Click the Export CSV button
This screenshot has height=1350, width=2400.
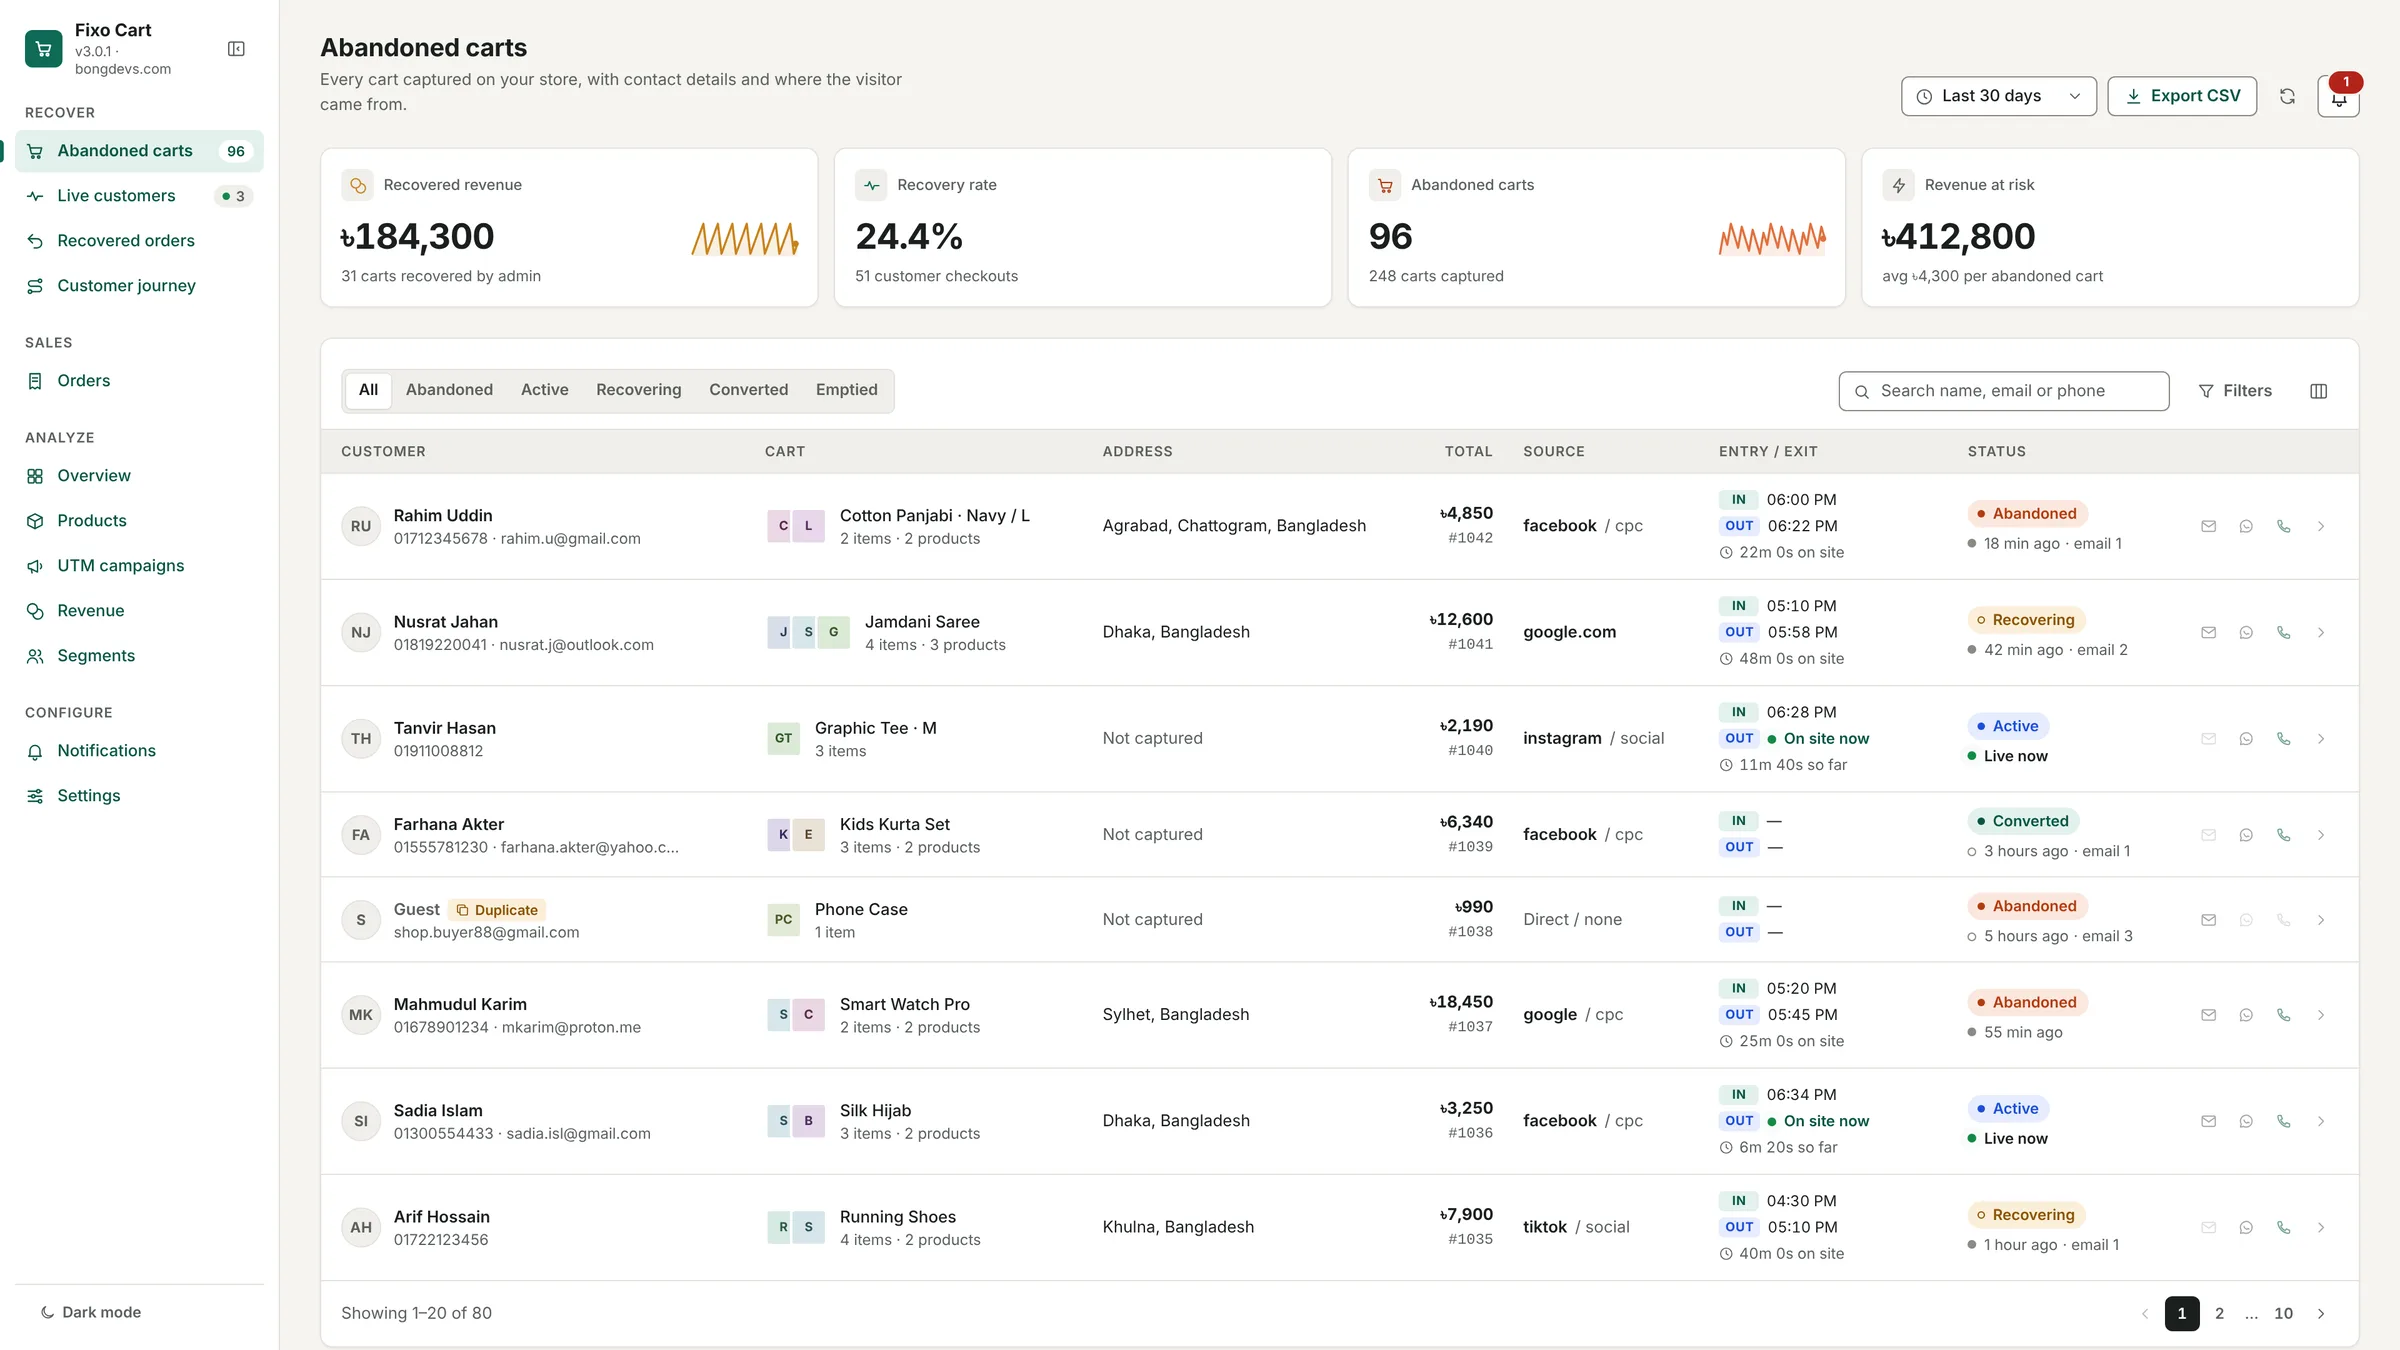[x=2182, y=96]
